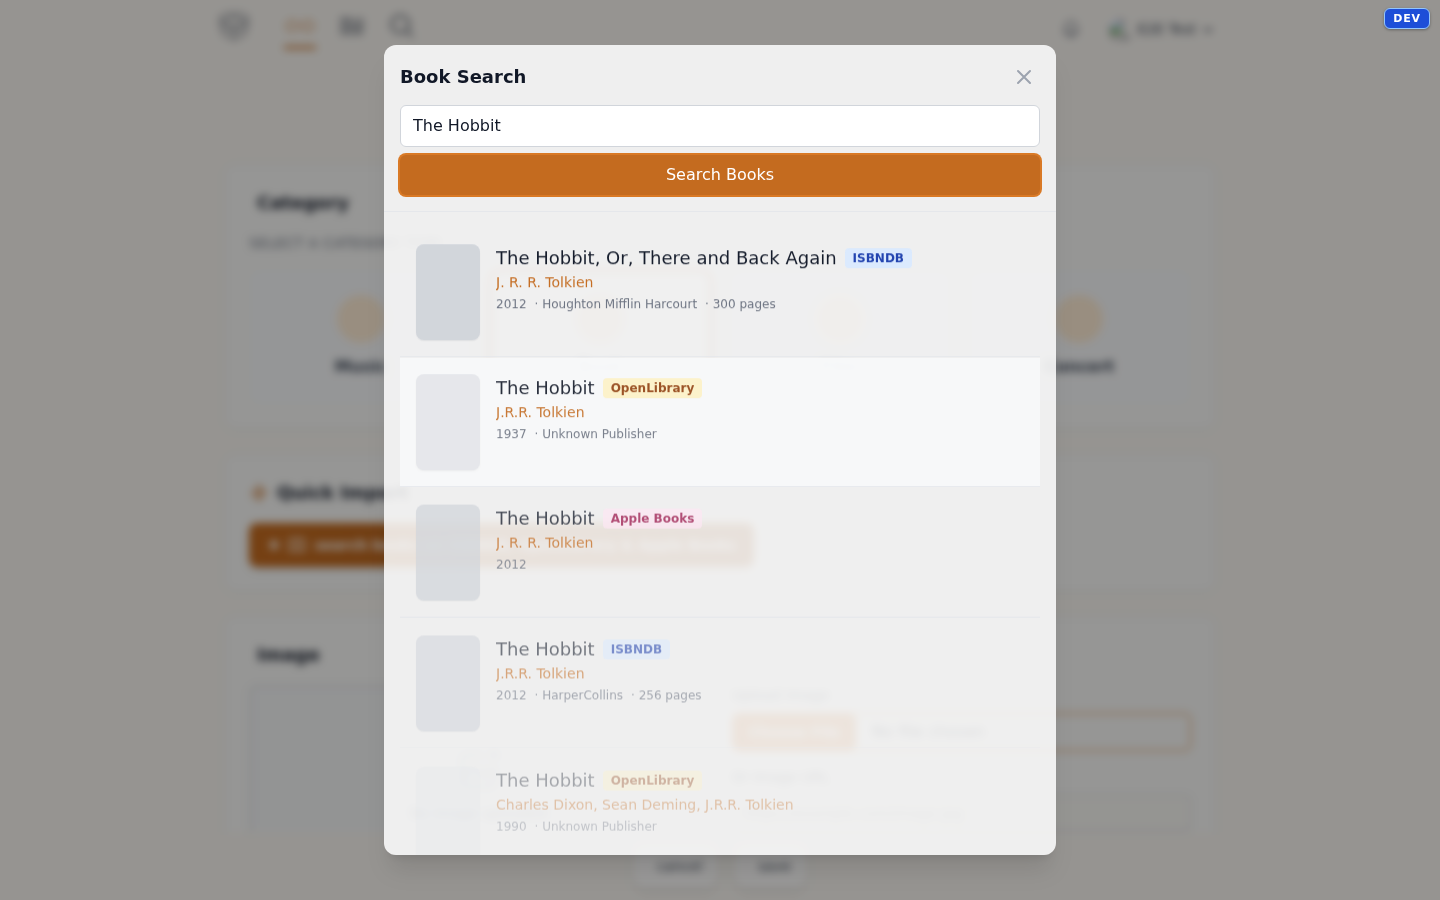Click author J. R. R. Tolkien on first result
The image size is (1440, 900).
544,283
